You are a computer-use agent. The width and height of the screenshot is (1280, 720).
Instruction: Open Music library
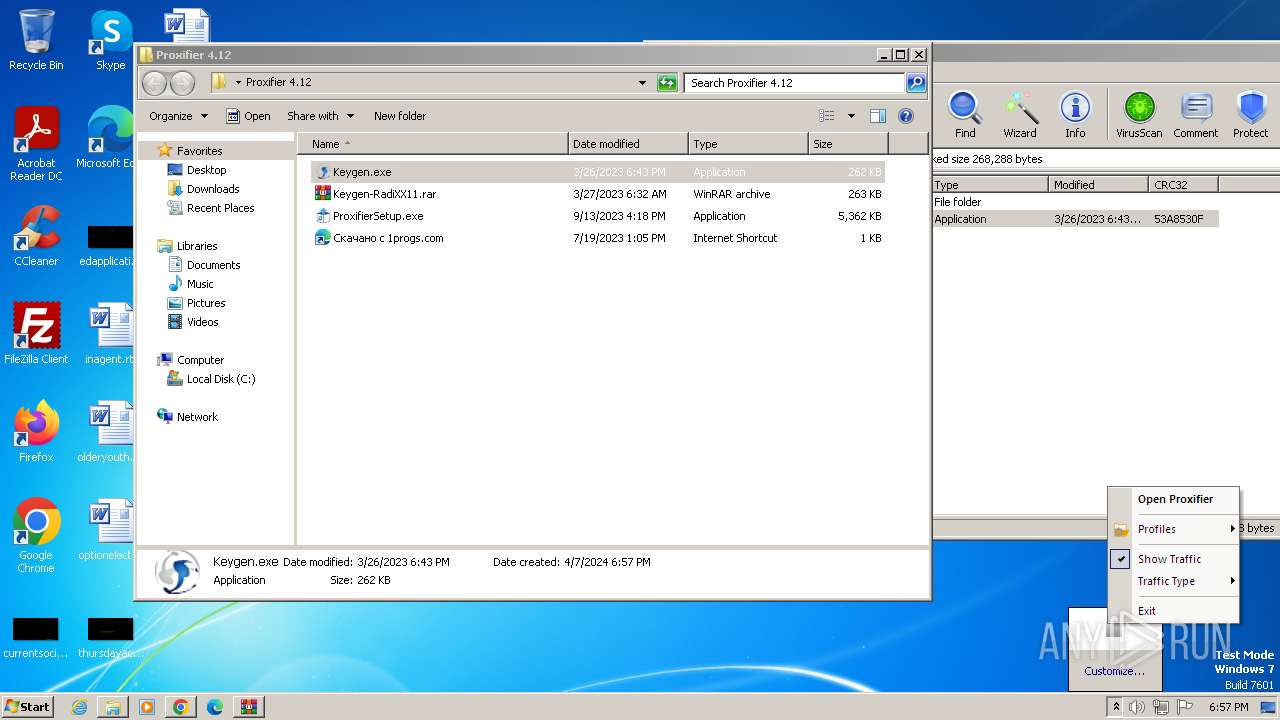[200, 284]
